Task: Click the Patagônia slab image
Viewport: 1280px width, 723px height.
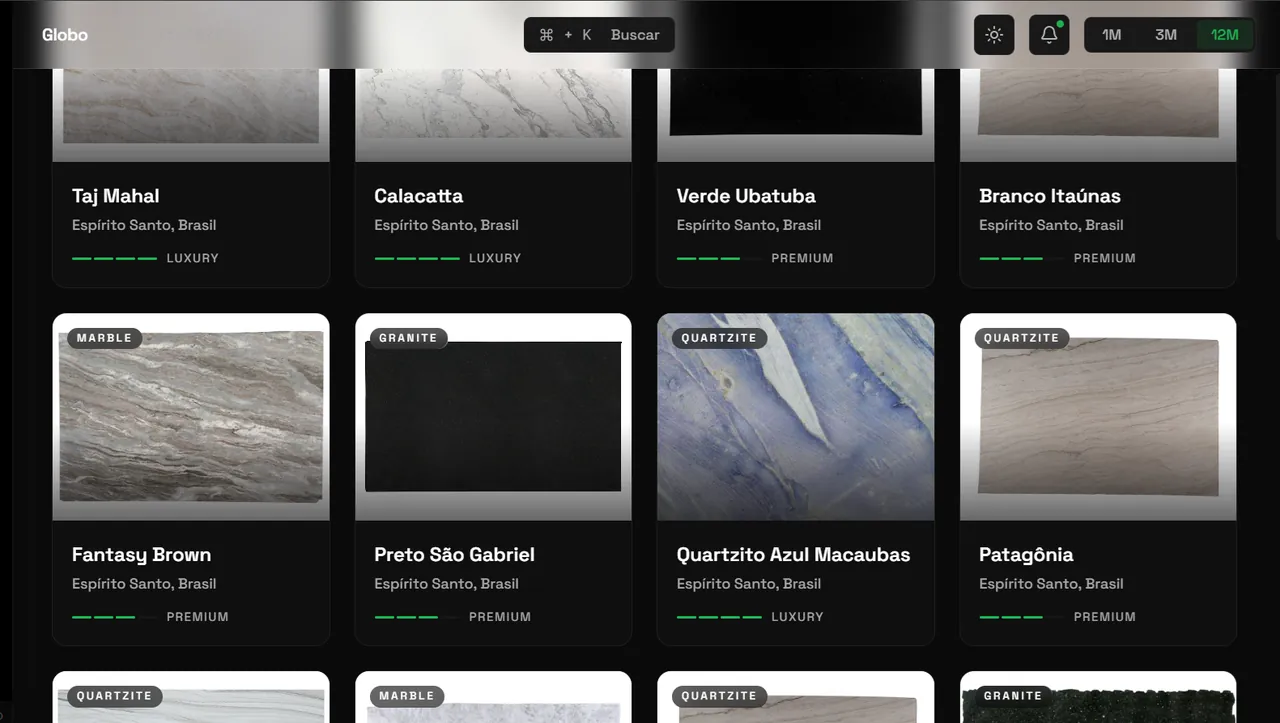Action: [x=1098, y=417]
